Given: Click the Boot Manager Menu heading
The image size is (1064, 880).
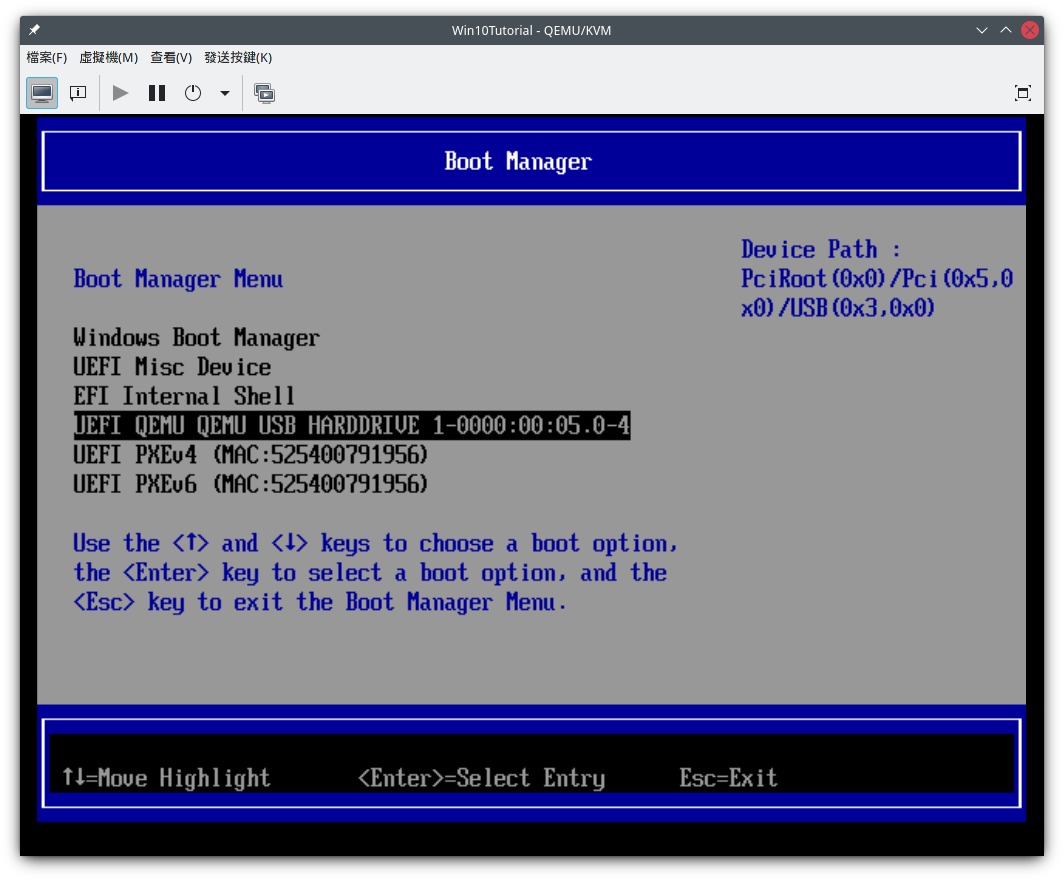Looking at the screenshot, I should pyautogui.click(x=178, y=279).
